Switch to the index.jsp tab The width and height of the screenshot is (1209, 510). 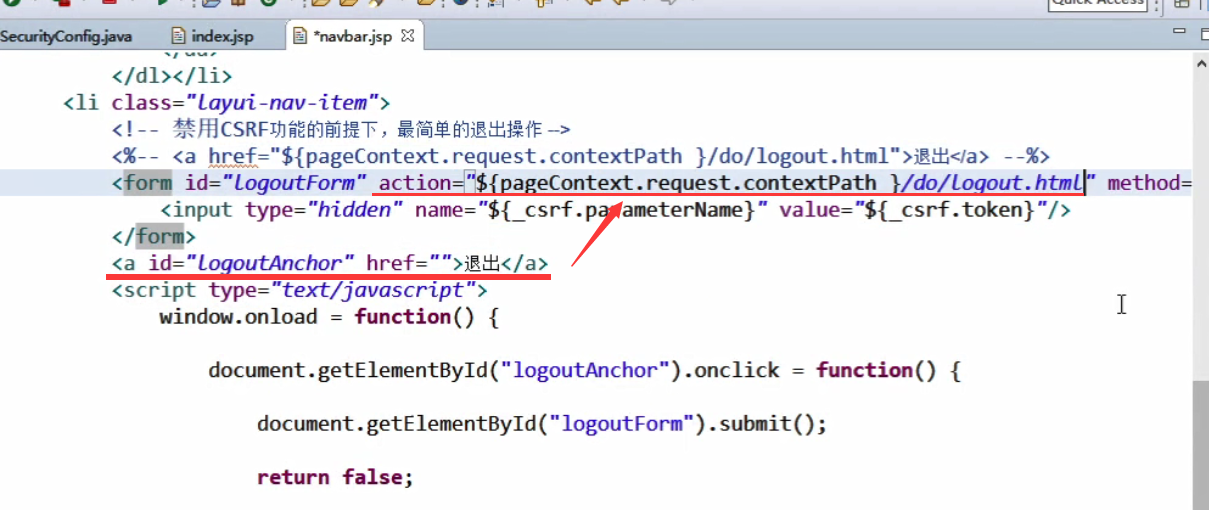(x=212, y=36)
